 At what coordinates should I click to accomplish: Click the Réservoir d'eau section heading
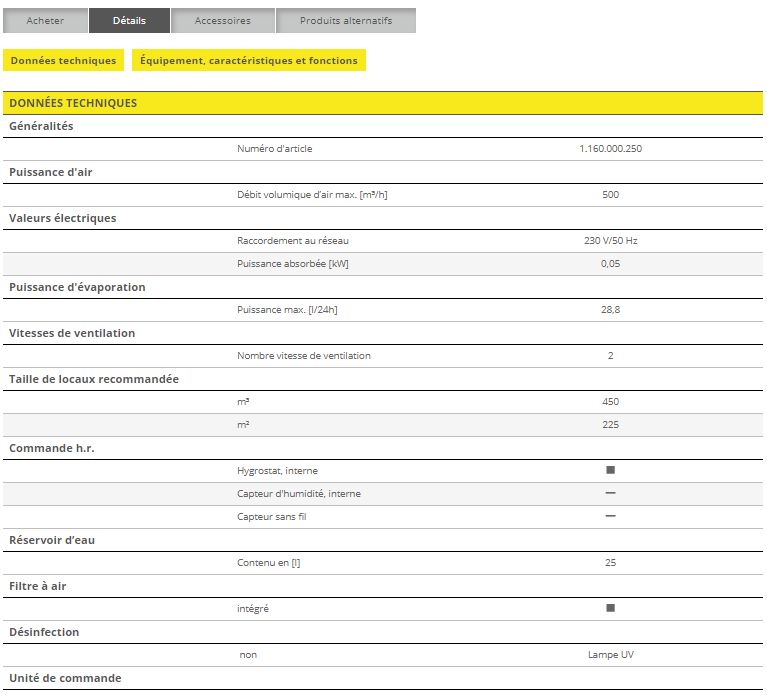[52, 540]
